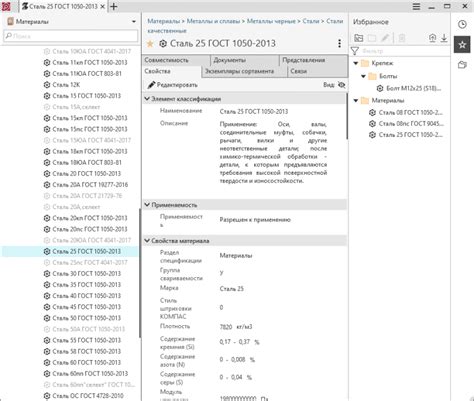The image size is (474, 401).
Task: Click gear icon of Сталь 40 ГОСТ 1050-2013
Action: tap(47, 296)
